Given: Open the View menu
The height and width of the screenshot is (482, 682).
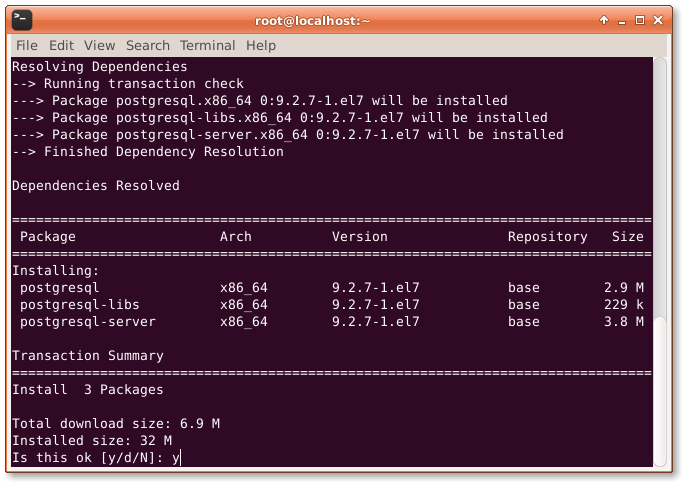Looking at the screenshot, I should pos(99,45).
